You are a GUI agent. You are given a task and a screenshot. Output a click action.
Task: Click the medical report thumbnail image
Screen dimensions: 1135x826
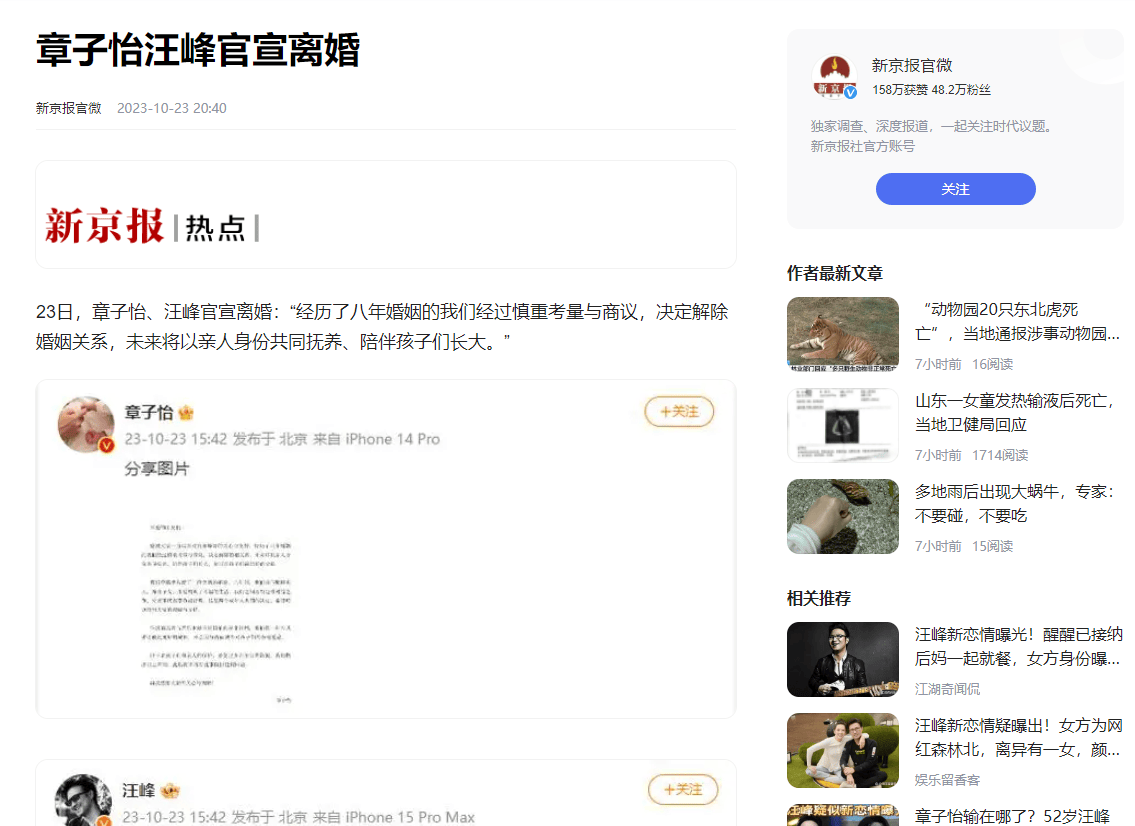coord(843,426)
